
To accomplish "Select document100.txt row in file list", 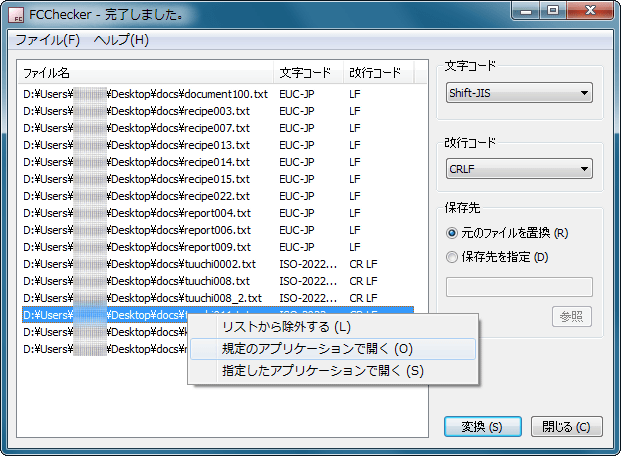I will [145, 94].
